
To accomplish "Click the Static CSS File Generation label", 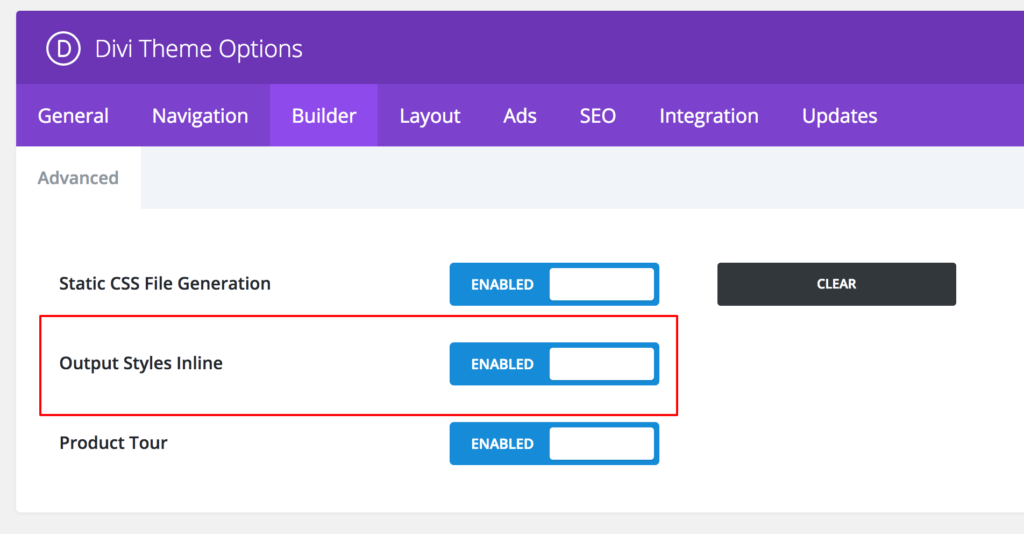I will [x=165, y=284].
